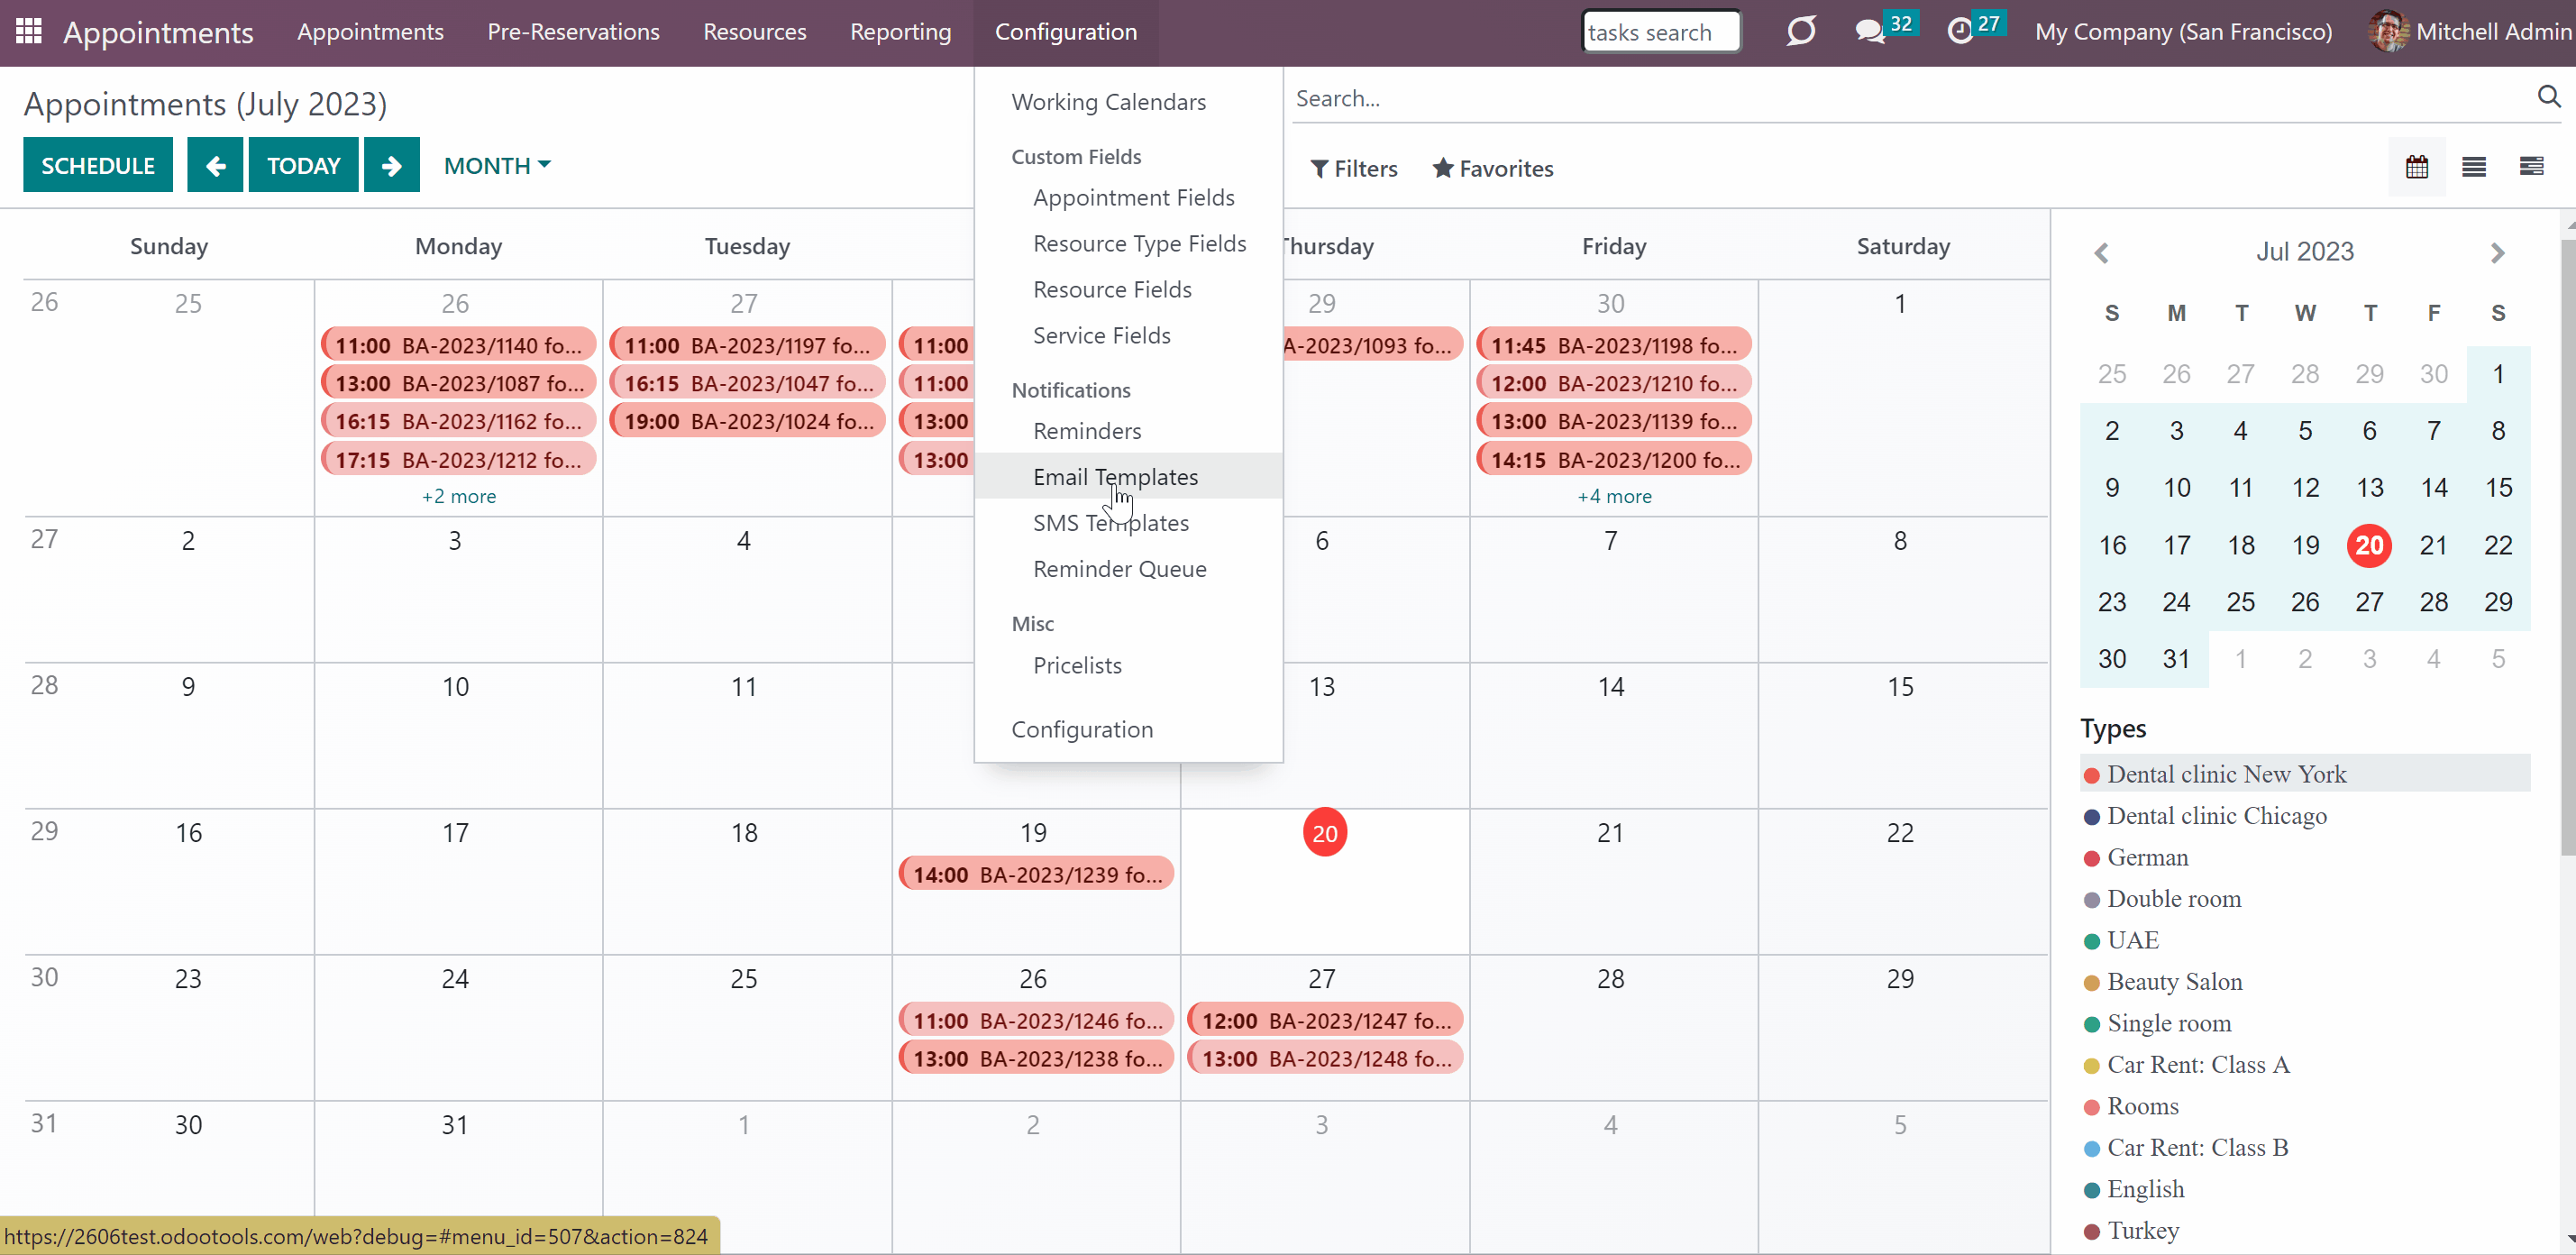Open the Resources menu
The width and height of the screenshot is (2576, 1255).
pyautogui.click(x=754, y=32)
